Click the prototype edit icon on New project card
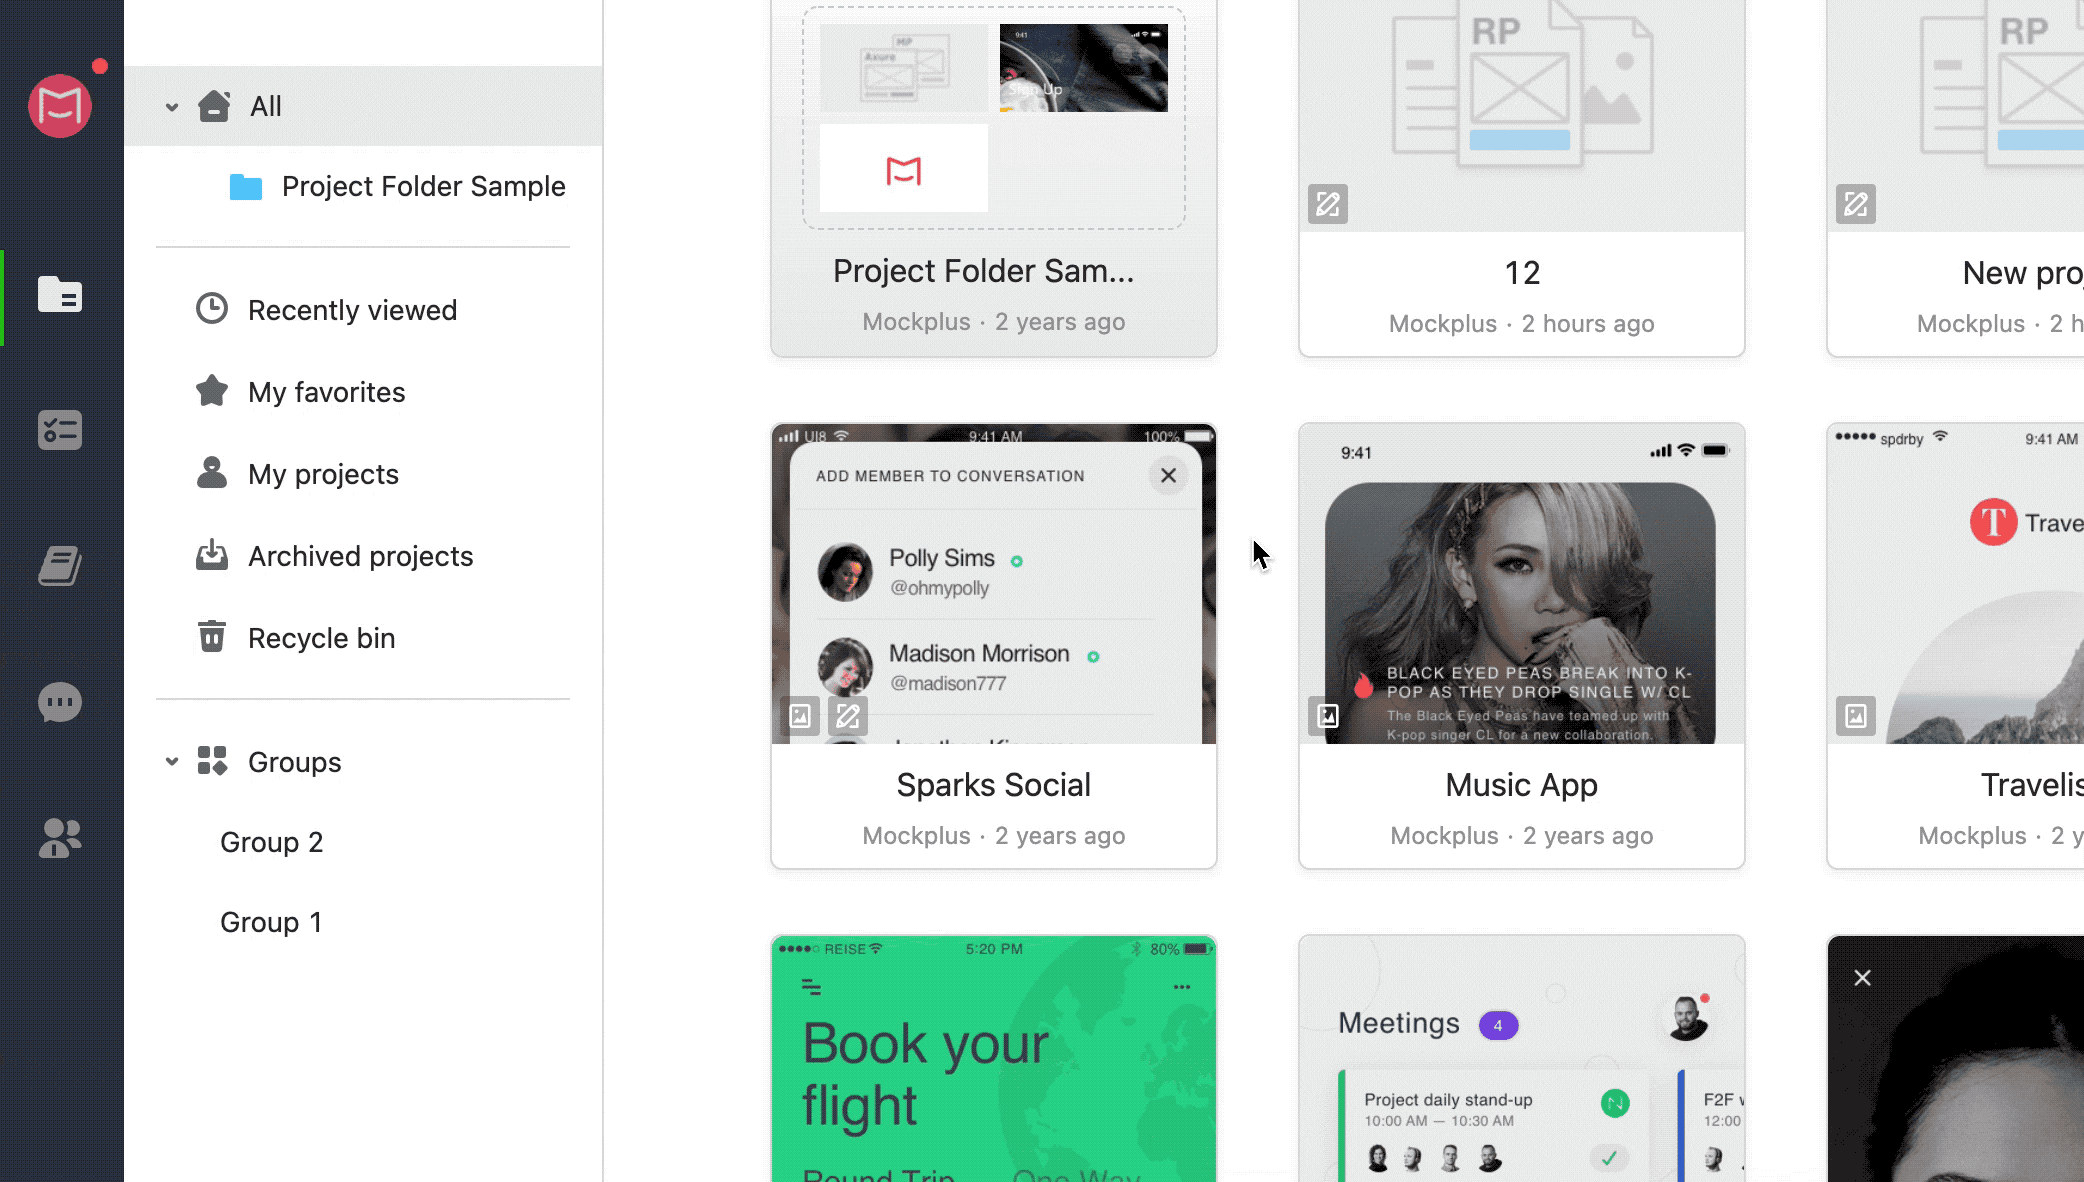Screen dimensions: 2084x1182 point(1855,204)
